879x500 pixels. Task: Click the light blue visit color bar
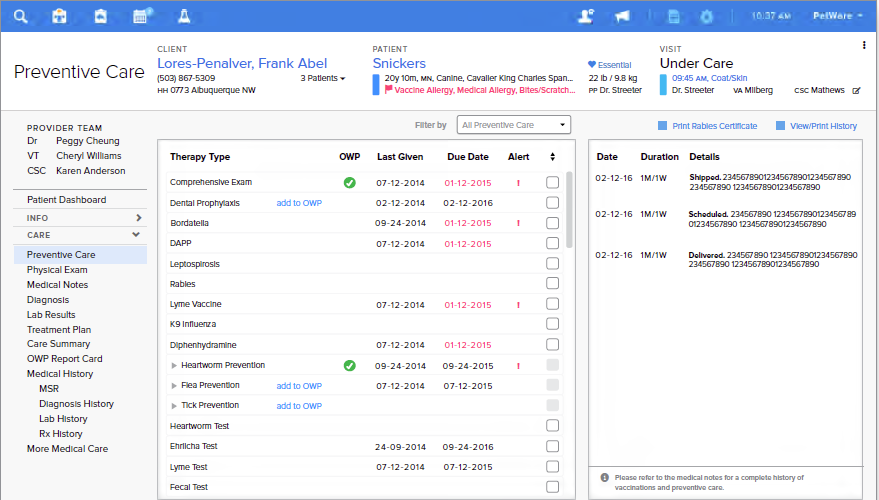tap(663, 85)
